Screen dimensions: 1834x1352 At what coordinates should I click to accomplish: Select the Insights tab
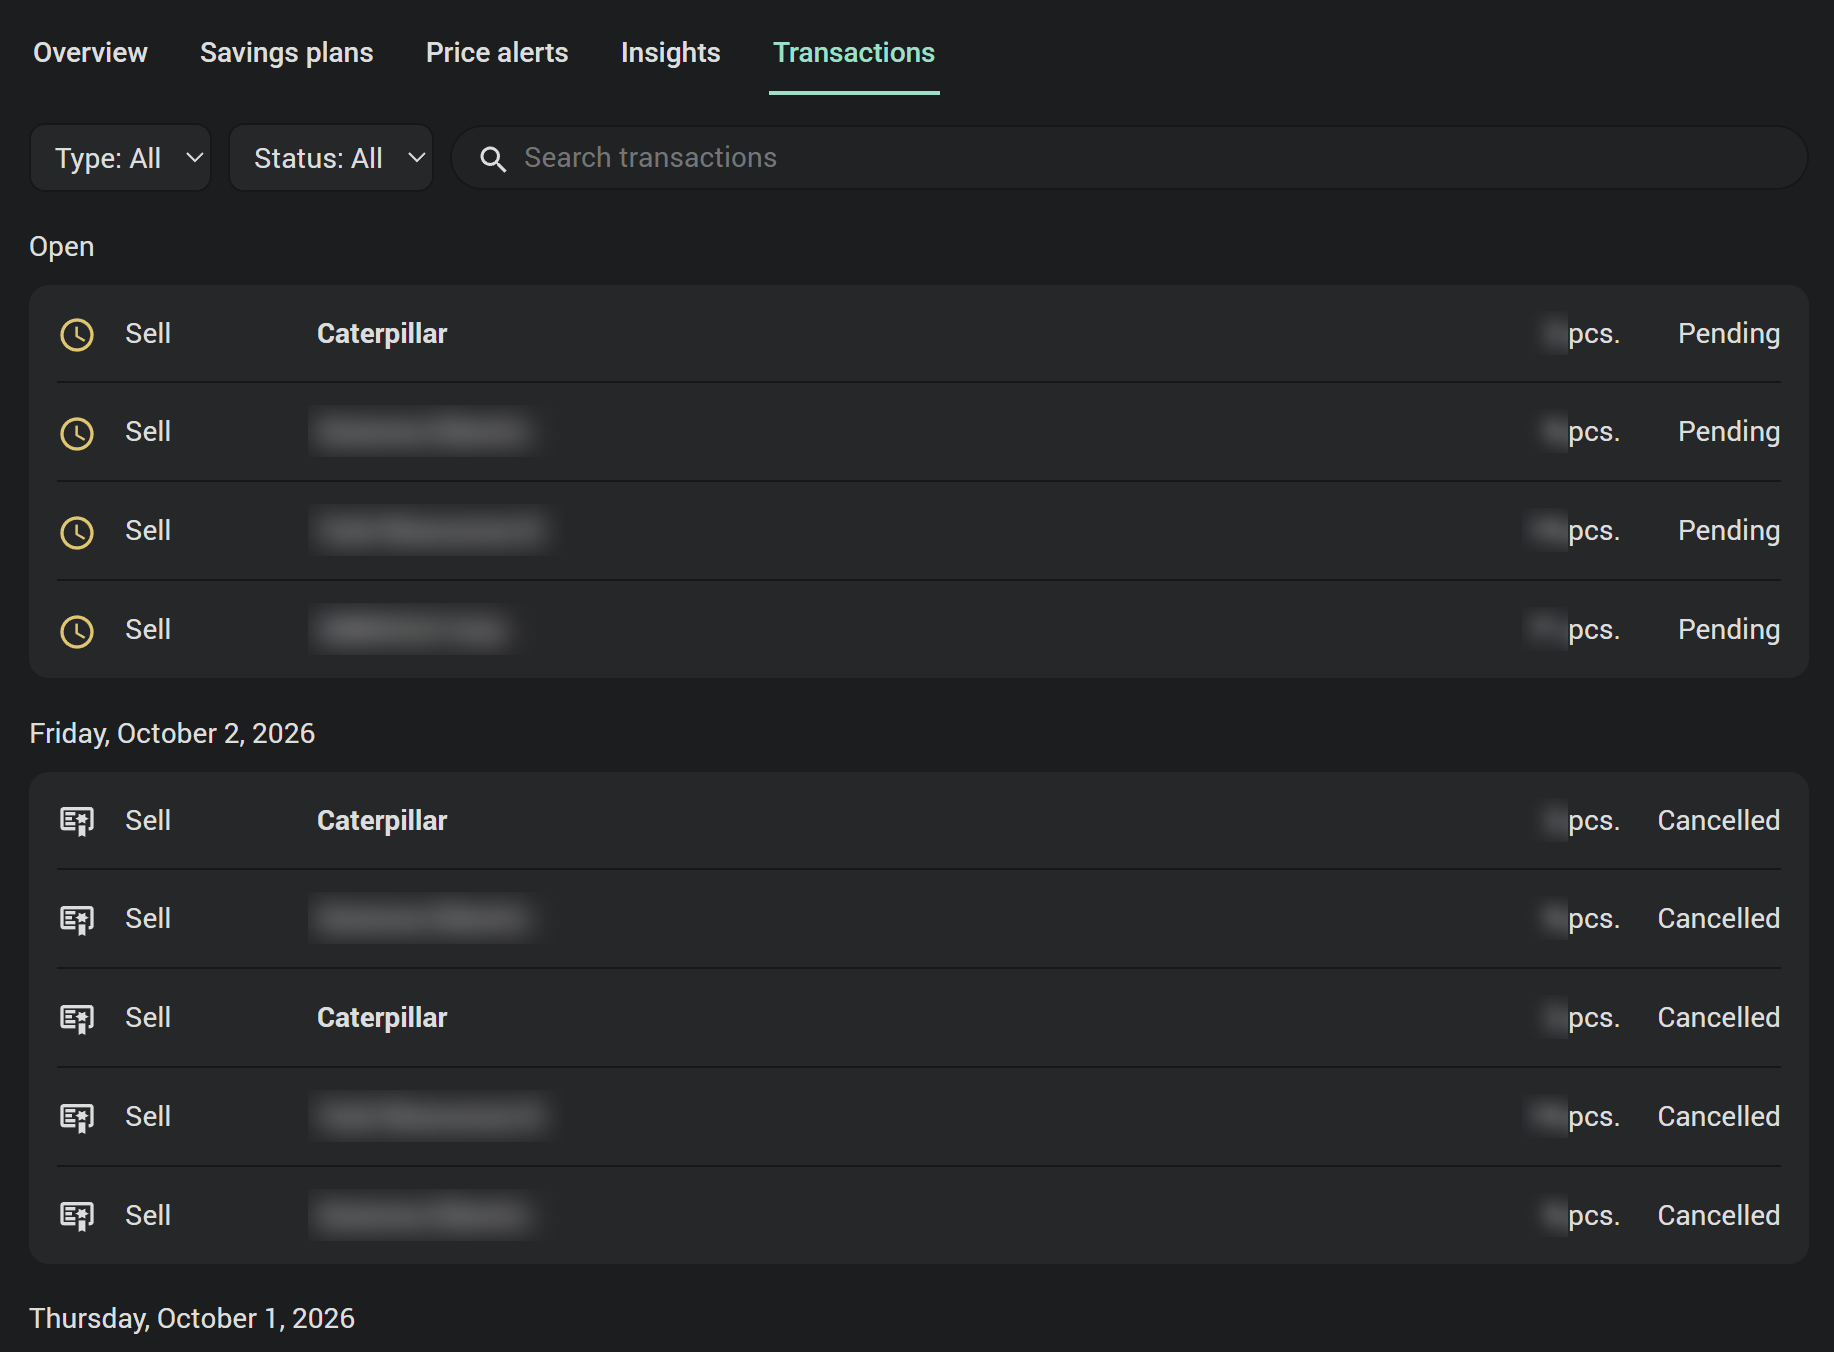coord(670,52)
